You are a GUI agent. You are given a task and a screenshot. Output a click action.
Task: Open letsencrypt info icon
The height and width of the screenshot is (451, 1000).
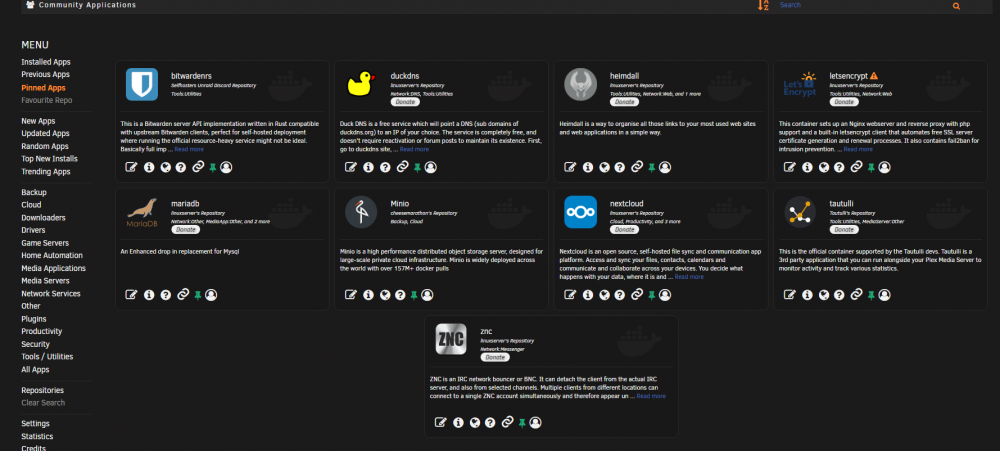pos(807,167)
